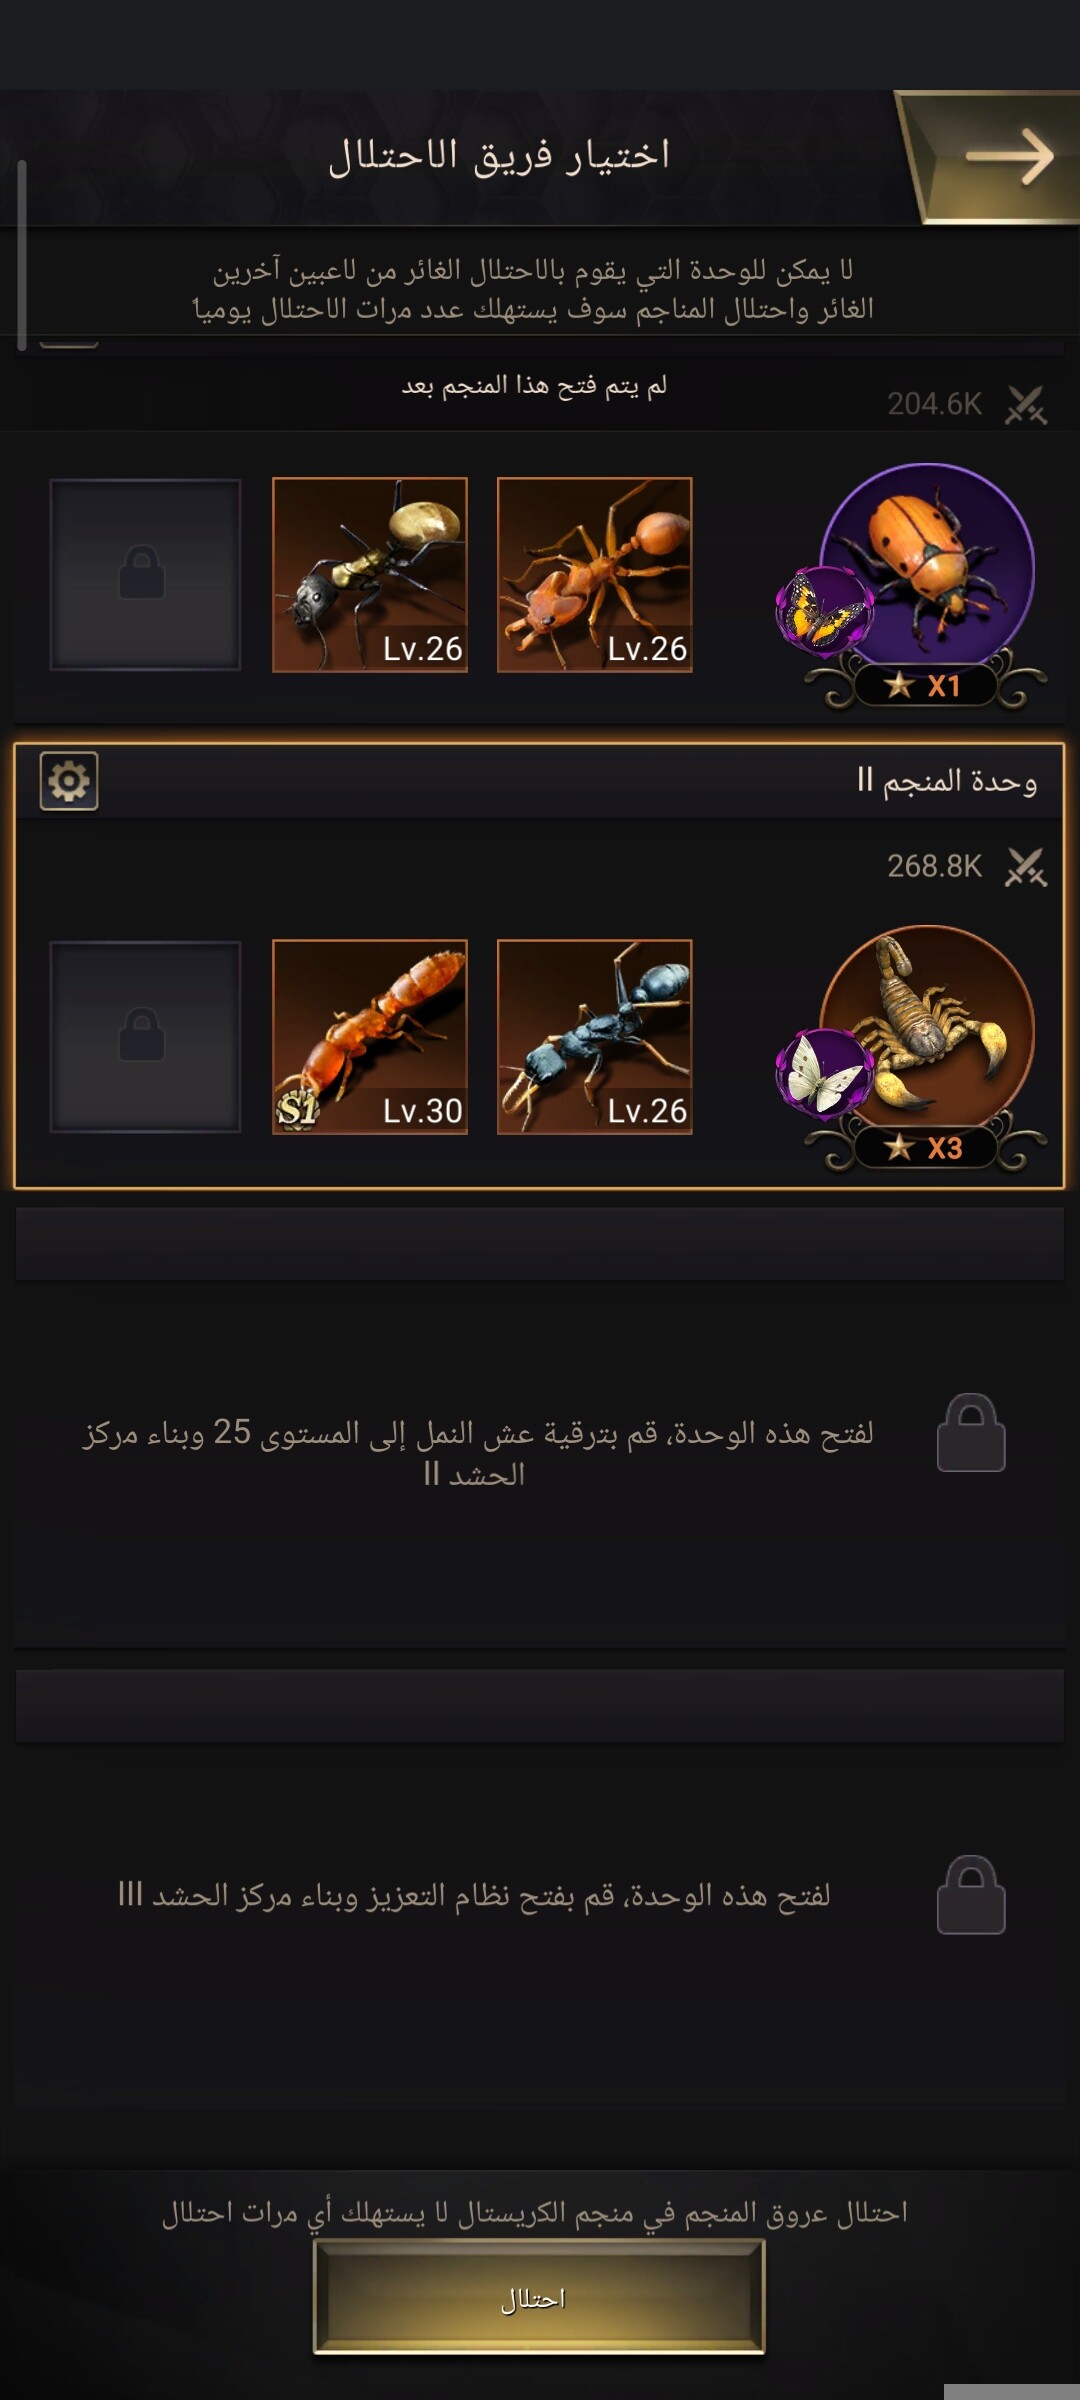The image size is (1080, 2400).
Task: Select the scorpion insect portrait
Action: pos(926,1030)
